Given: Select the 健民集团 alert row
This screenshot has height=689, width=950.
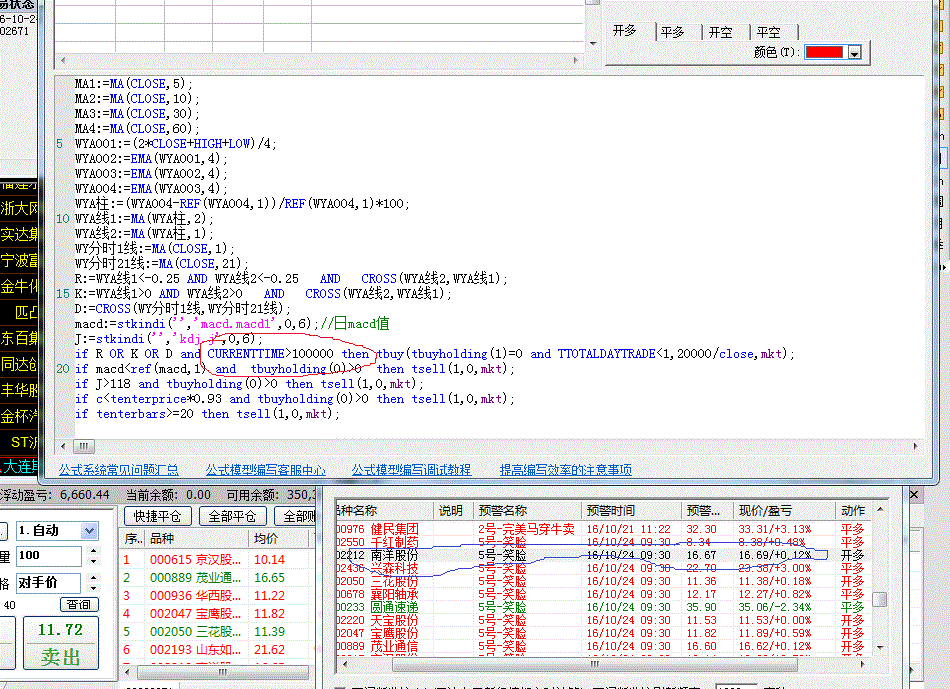Looking at the screenshot, I should 602,529.
